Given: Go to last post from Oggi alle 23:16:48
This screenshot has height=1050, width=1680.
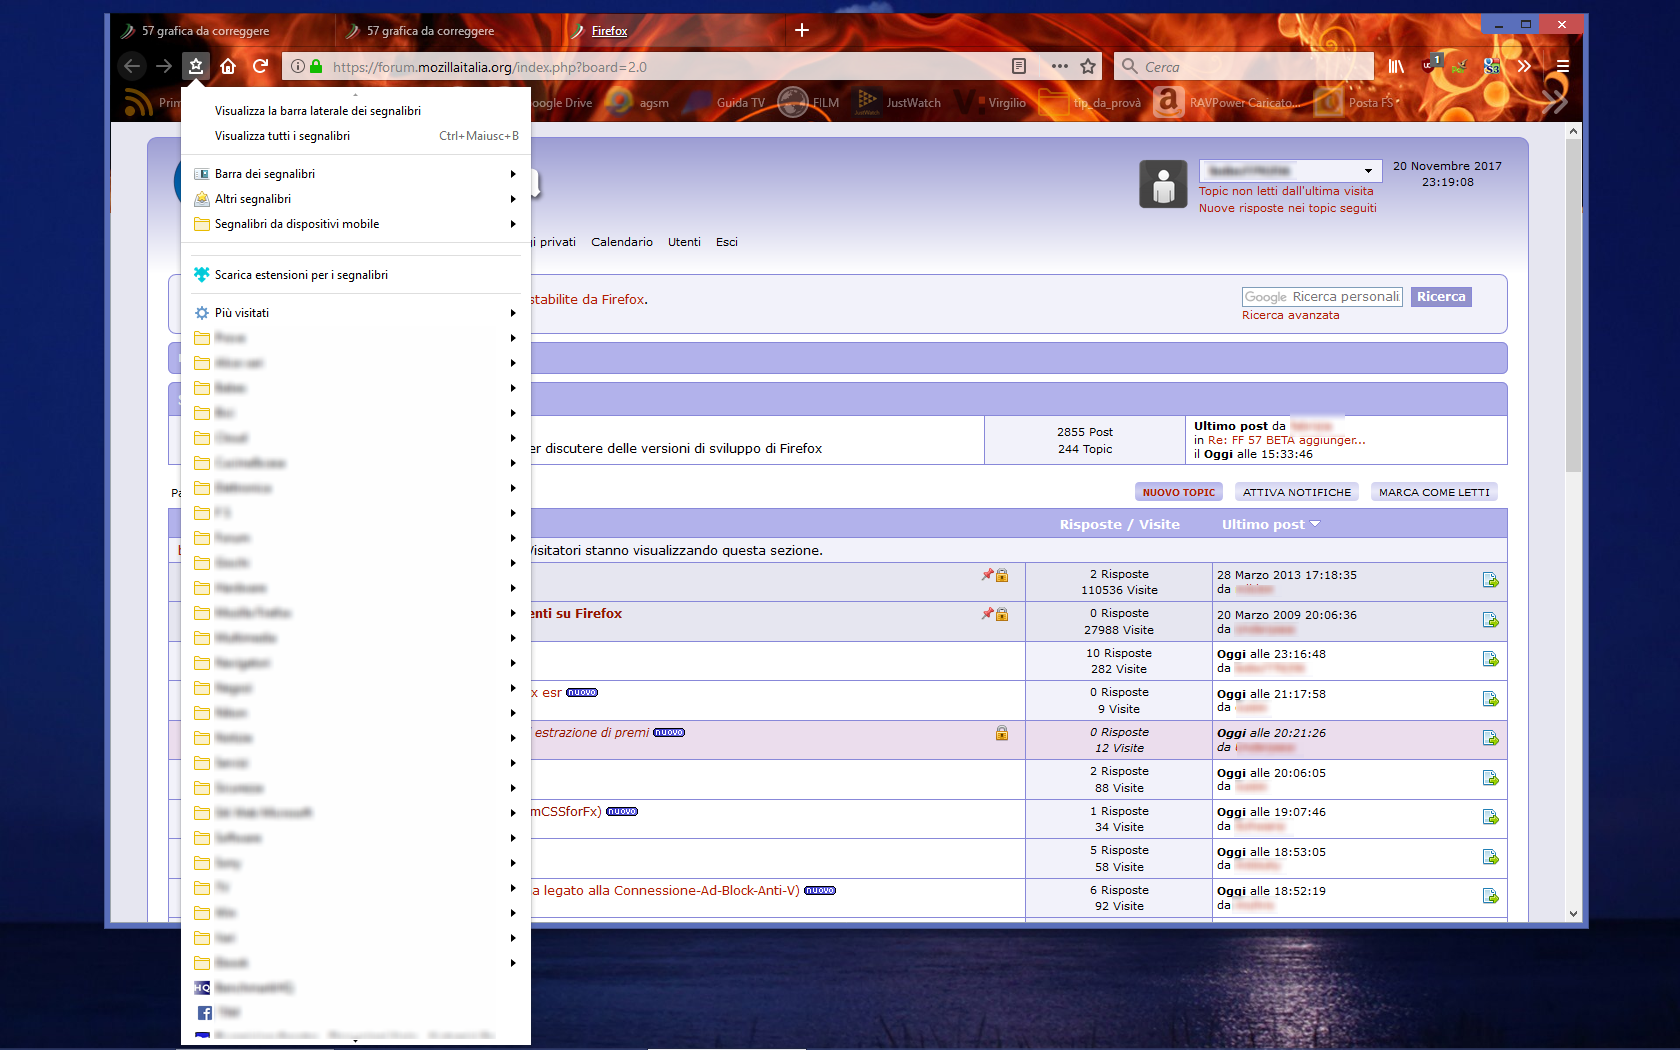Looking at the screenshot, I should [1490, 660].
